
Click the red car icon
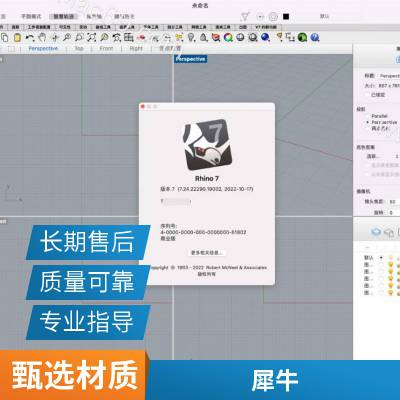(141, 37)
